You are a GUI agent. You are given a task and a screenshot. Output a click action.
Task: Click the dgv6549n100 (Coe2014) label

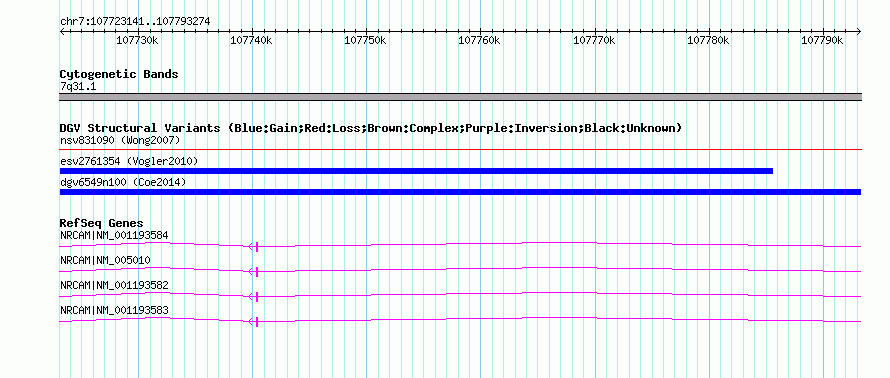pyautogui.click(x=123, y=182)
